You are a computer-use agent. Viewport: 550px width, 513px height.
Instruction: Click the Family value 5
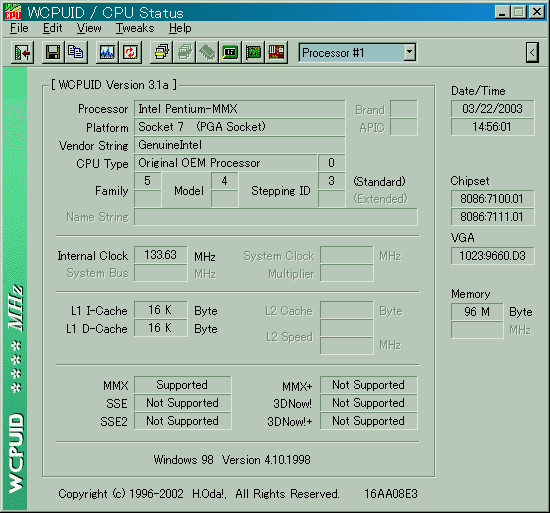[148, 181]
